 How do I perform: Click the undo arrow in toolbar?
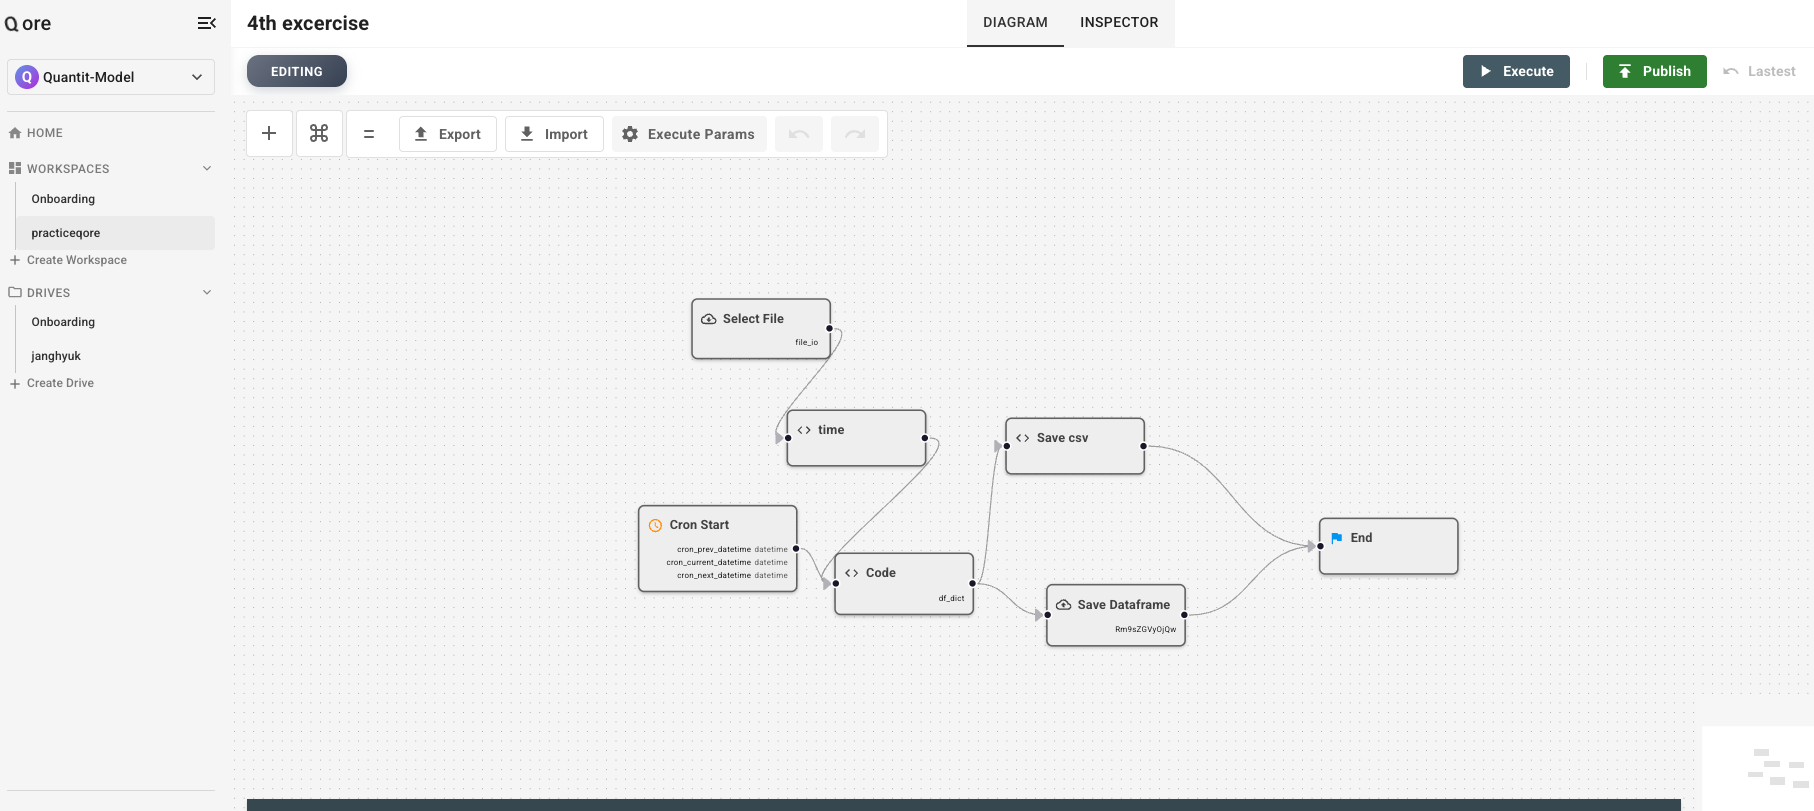pyautogui.click(x=799, y=134)
